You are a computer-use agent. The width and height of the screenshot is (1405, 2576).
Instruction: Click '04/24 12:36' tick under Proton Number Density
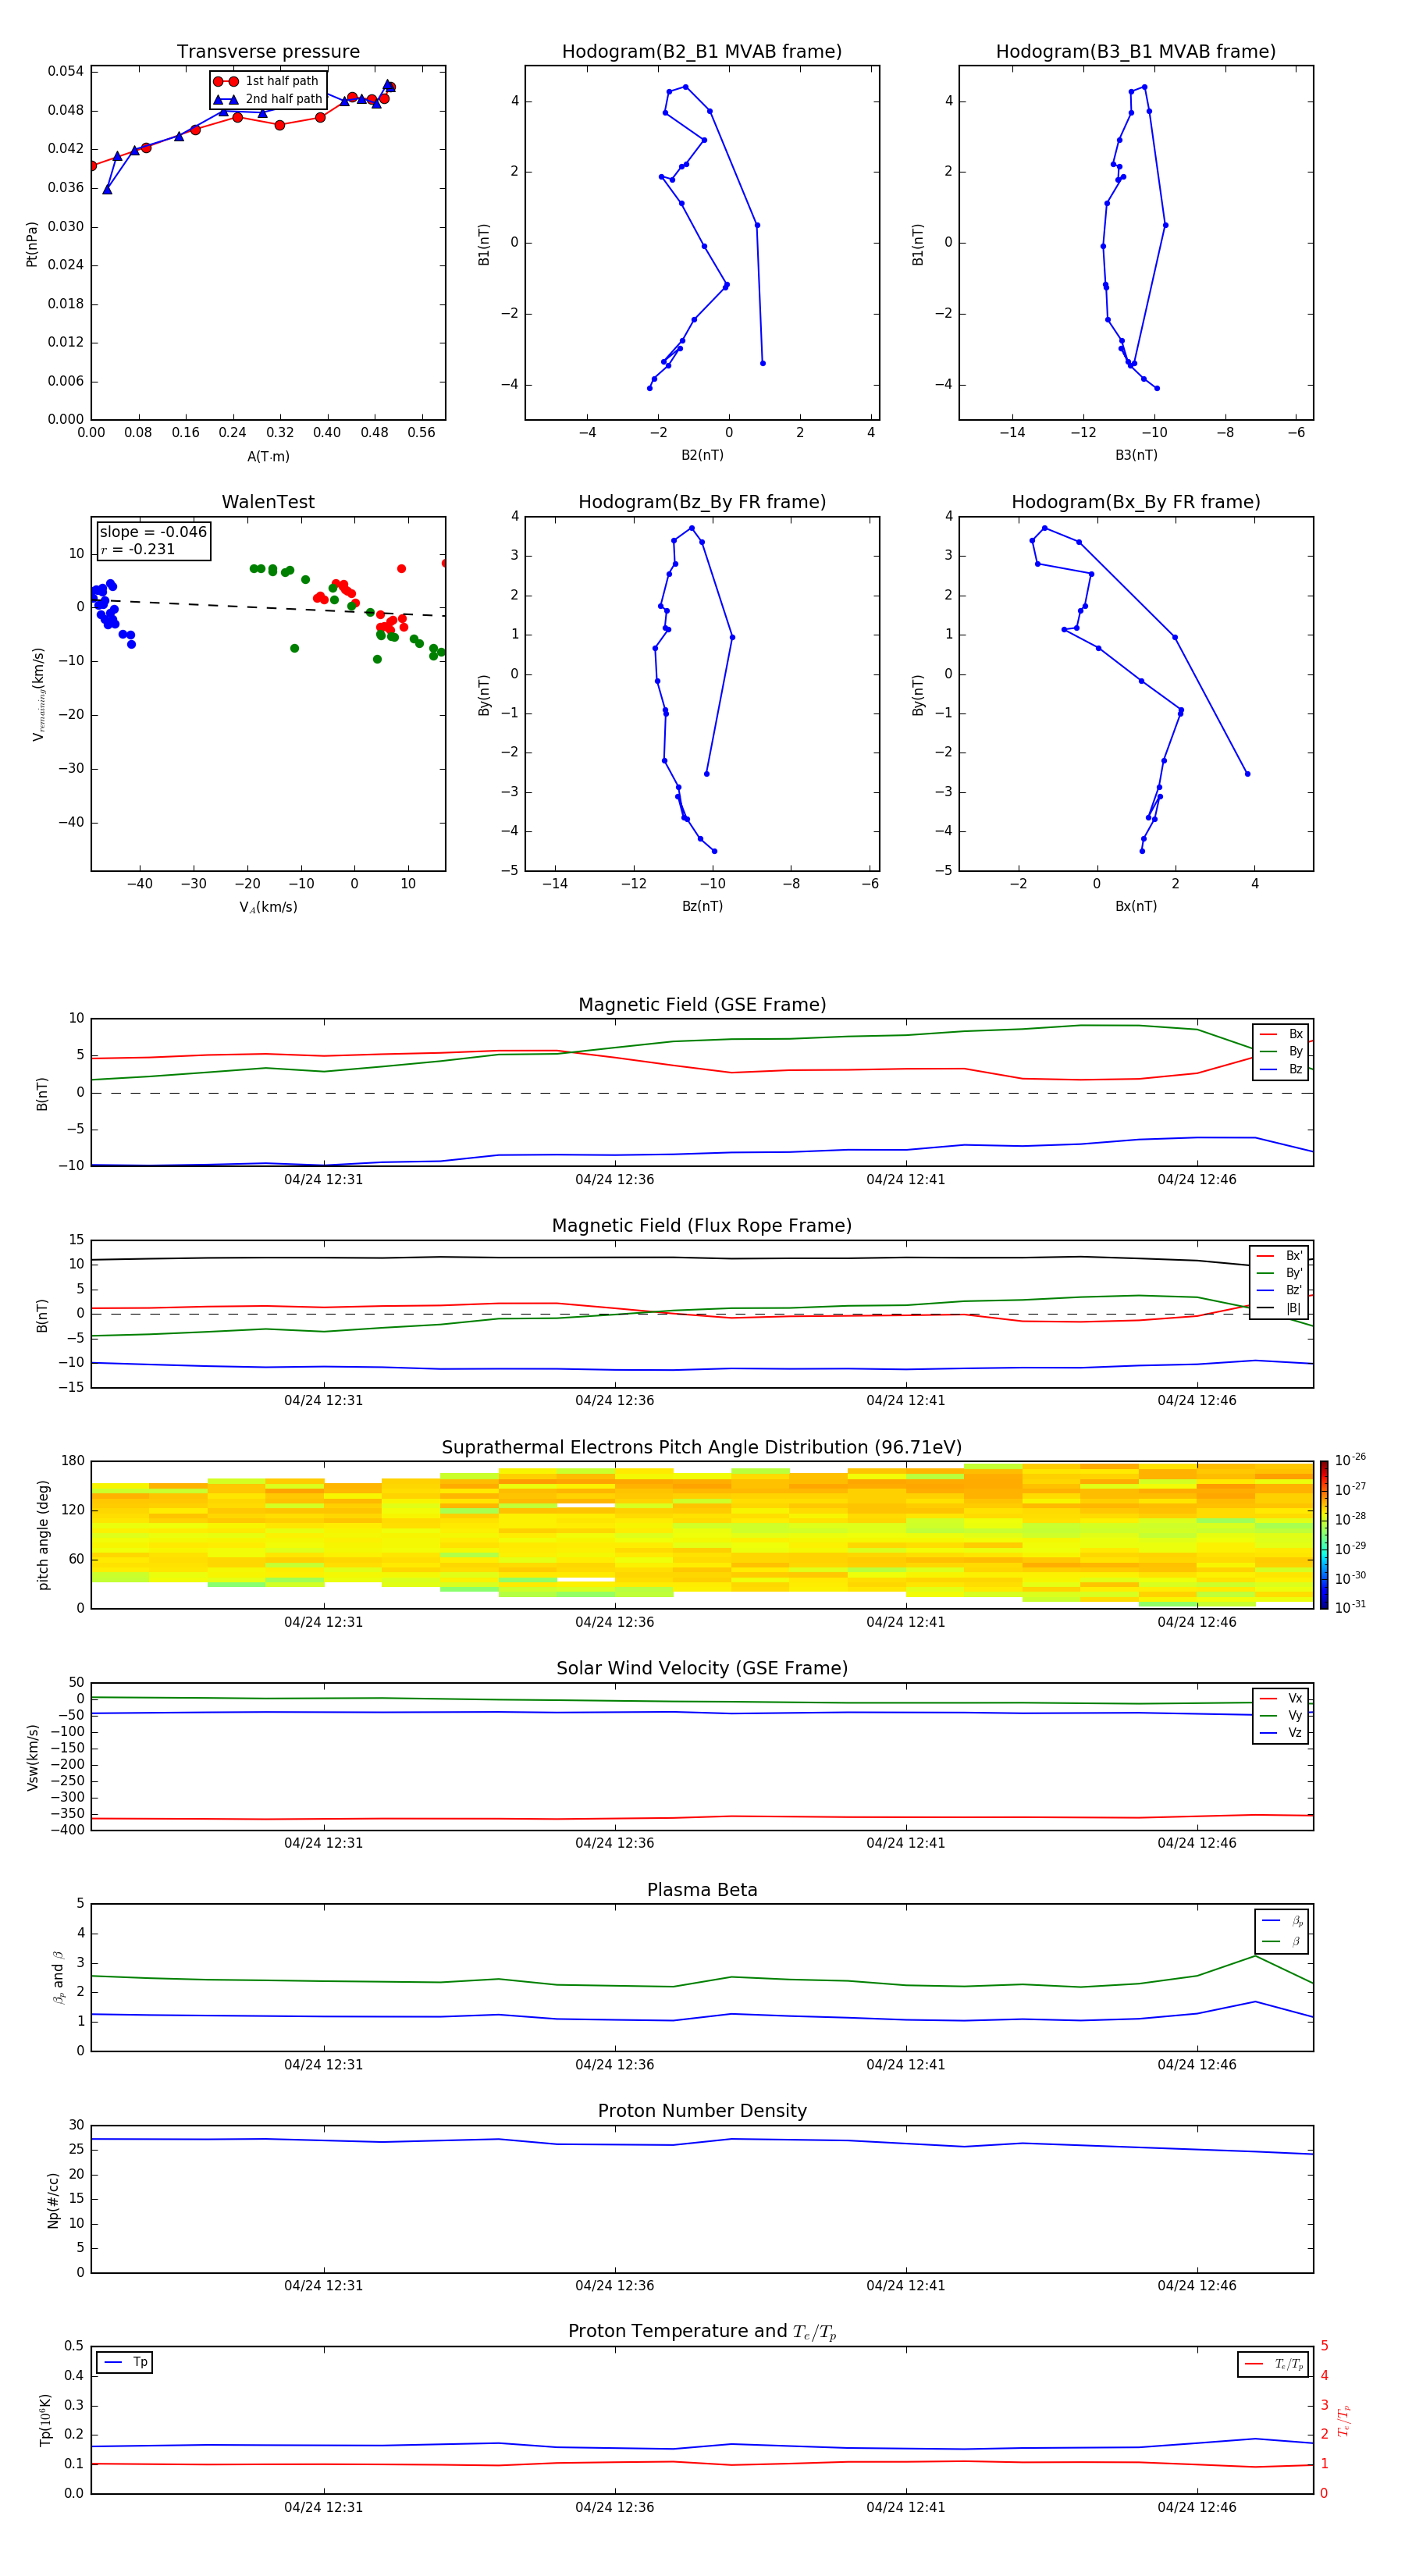(x=614, y=2286)
